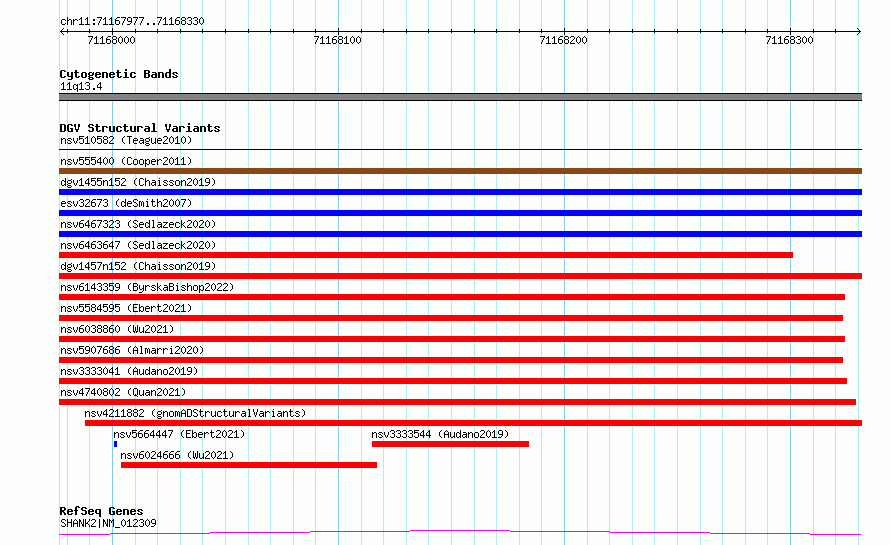
Task: Select the magenta SHANK2 gene track line
Action: 460,533
